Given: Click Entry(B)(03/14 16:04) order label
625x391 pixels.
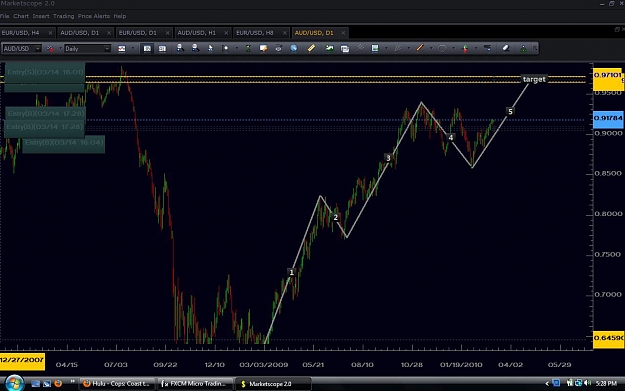Looking at the screenshot, I should click(x=64, y=143).
